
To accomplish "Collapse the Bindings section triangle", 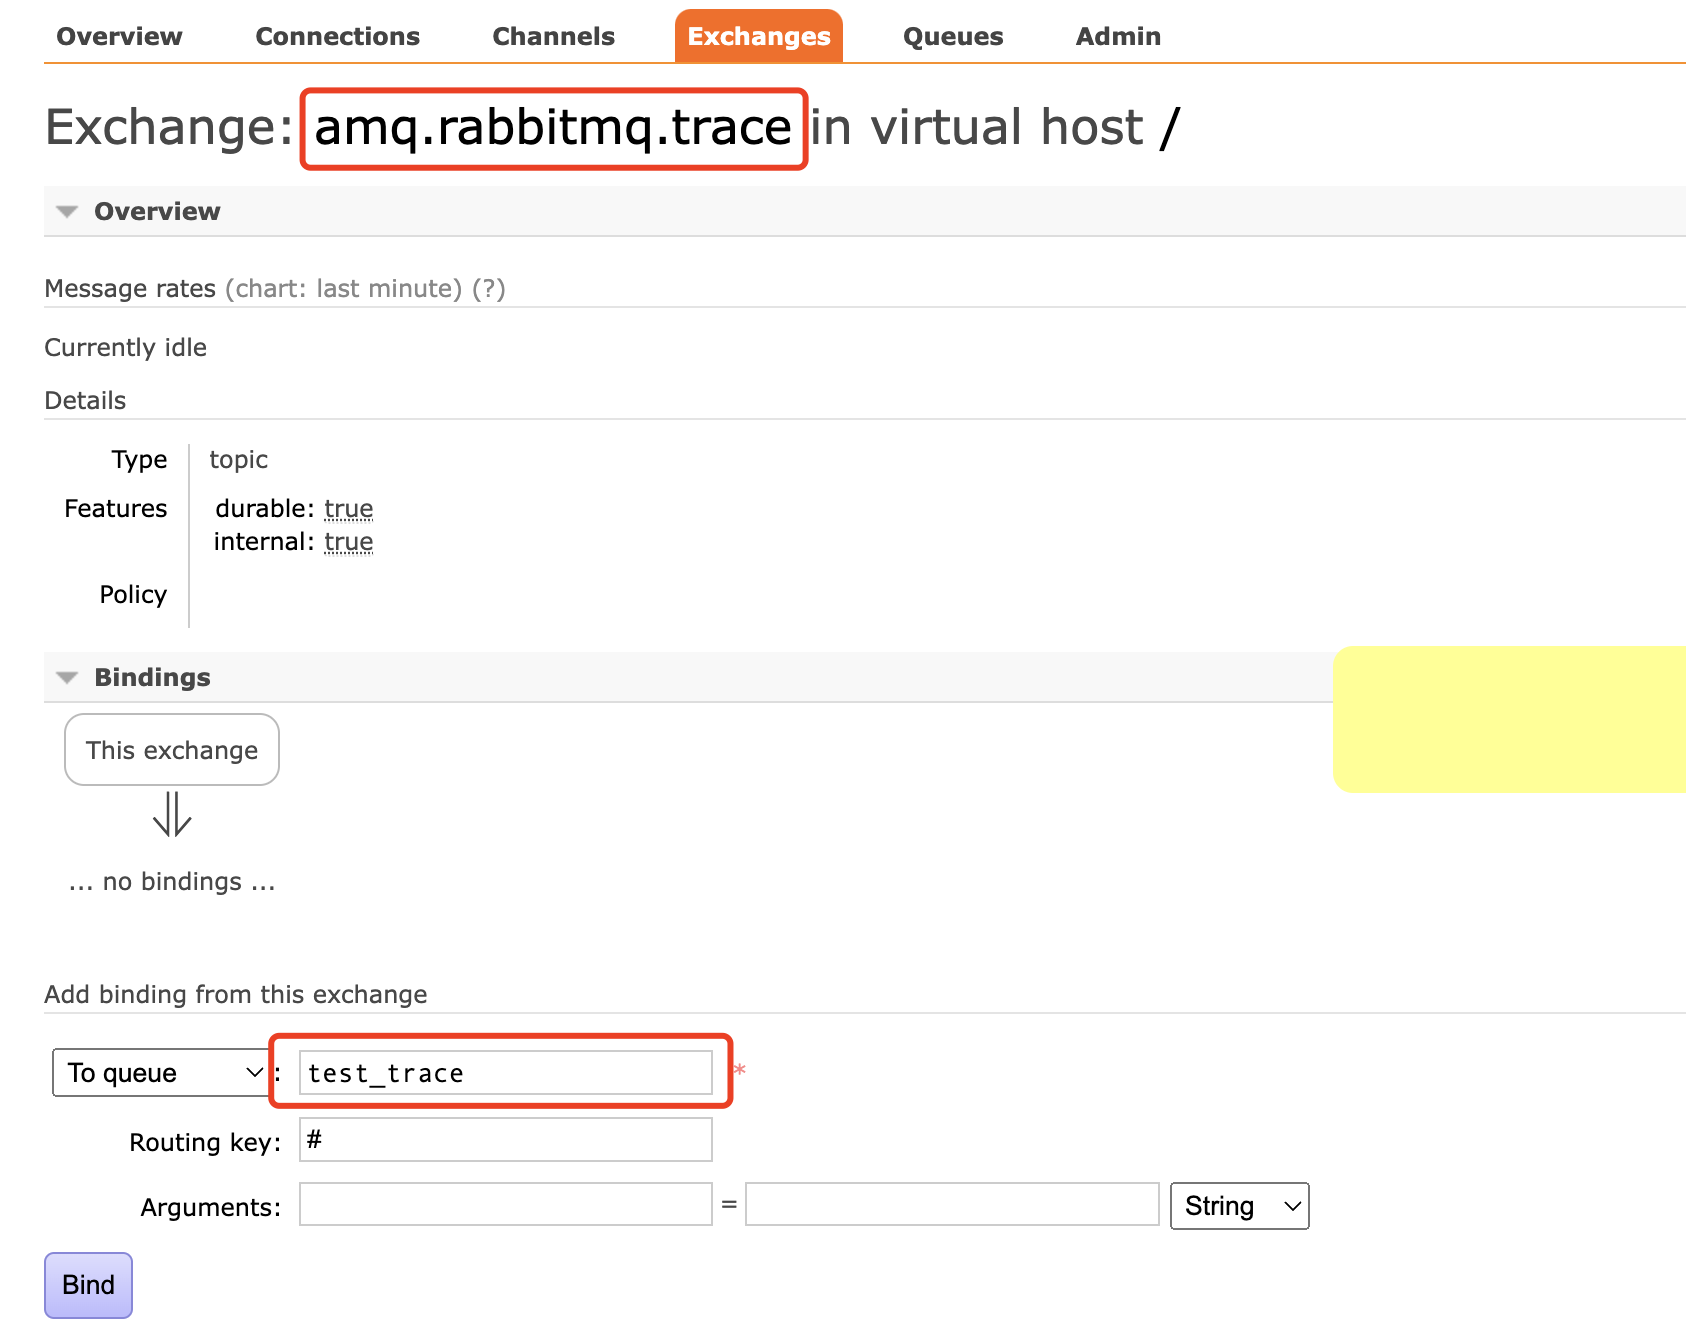I will pos(67,678).
